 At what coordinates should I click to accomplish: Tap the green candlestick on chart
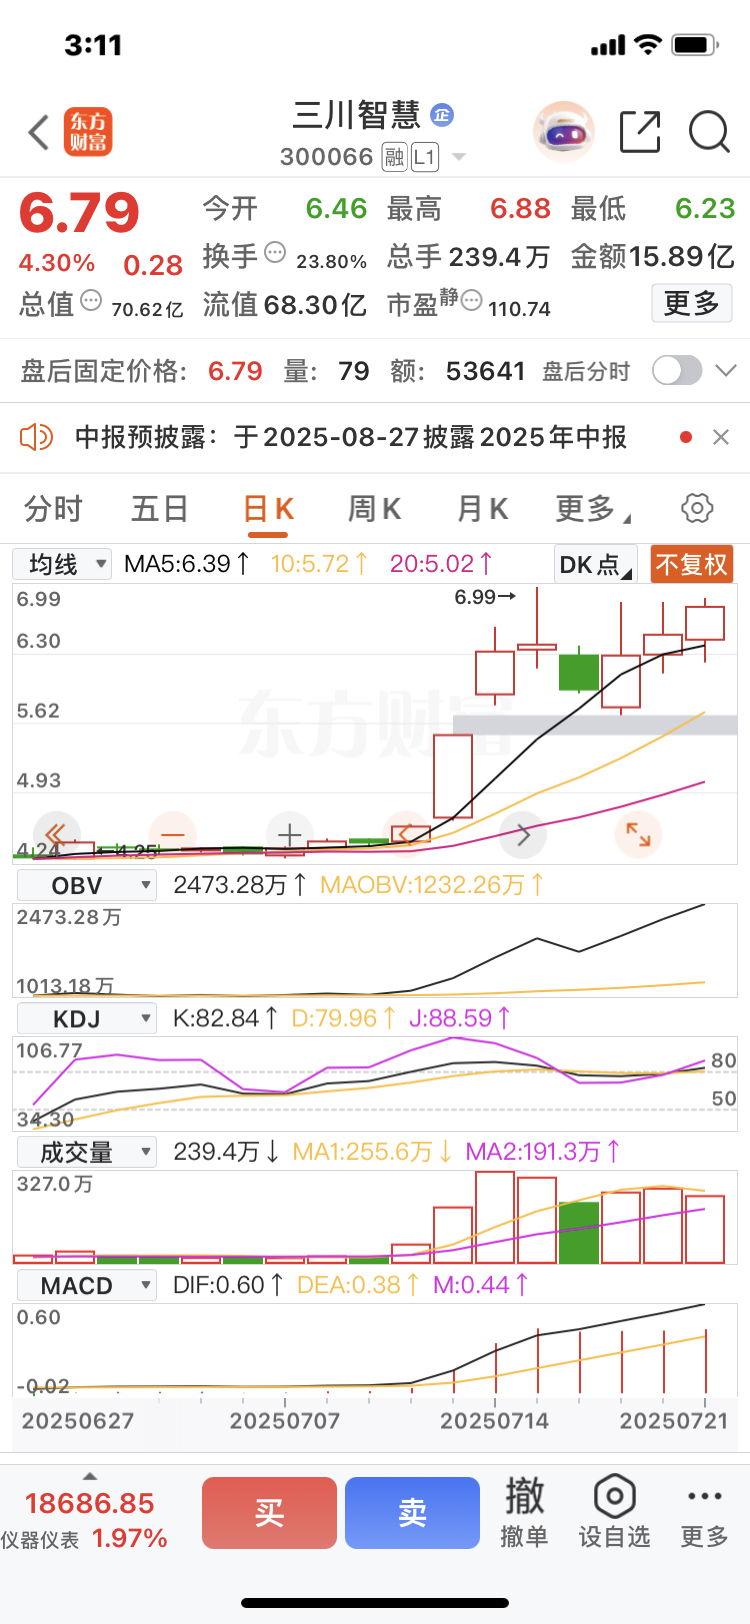tap(579, 671)
